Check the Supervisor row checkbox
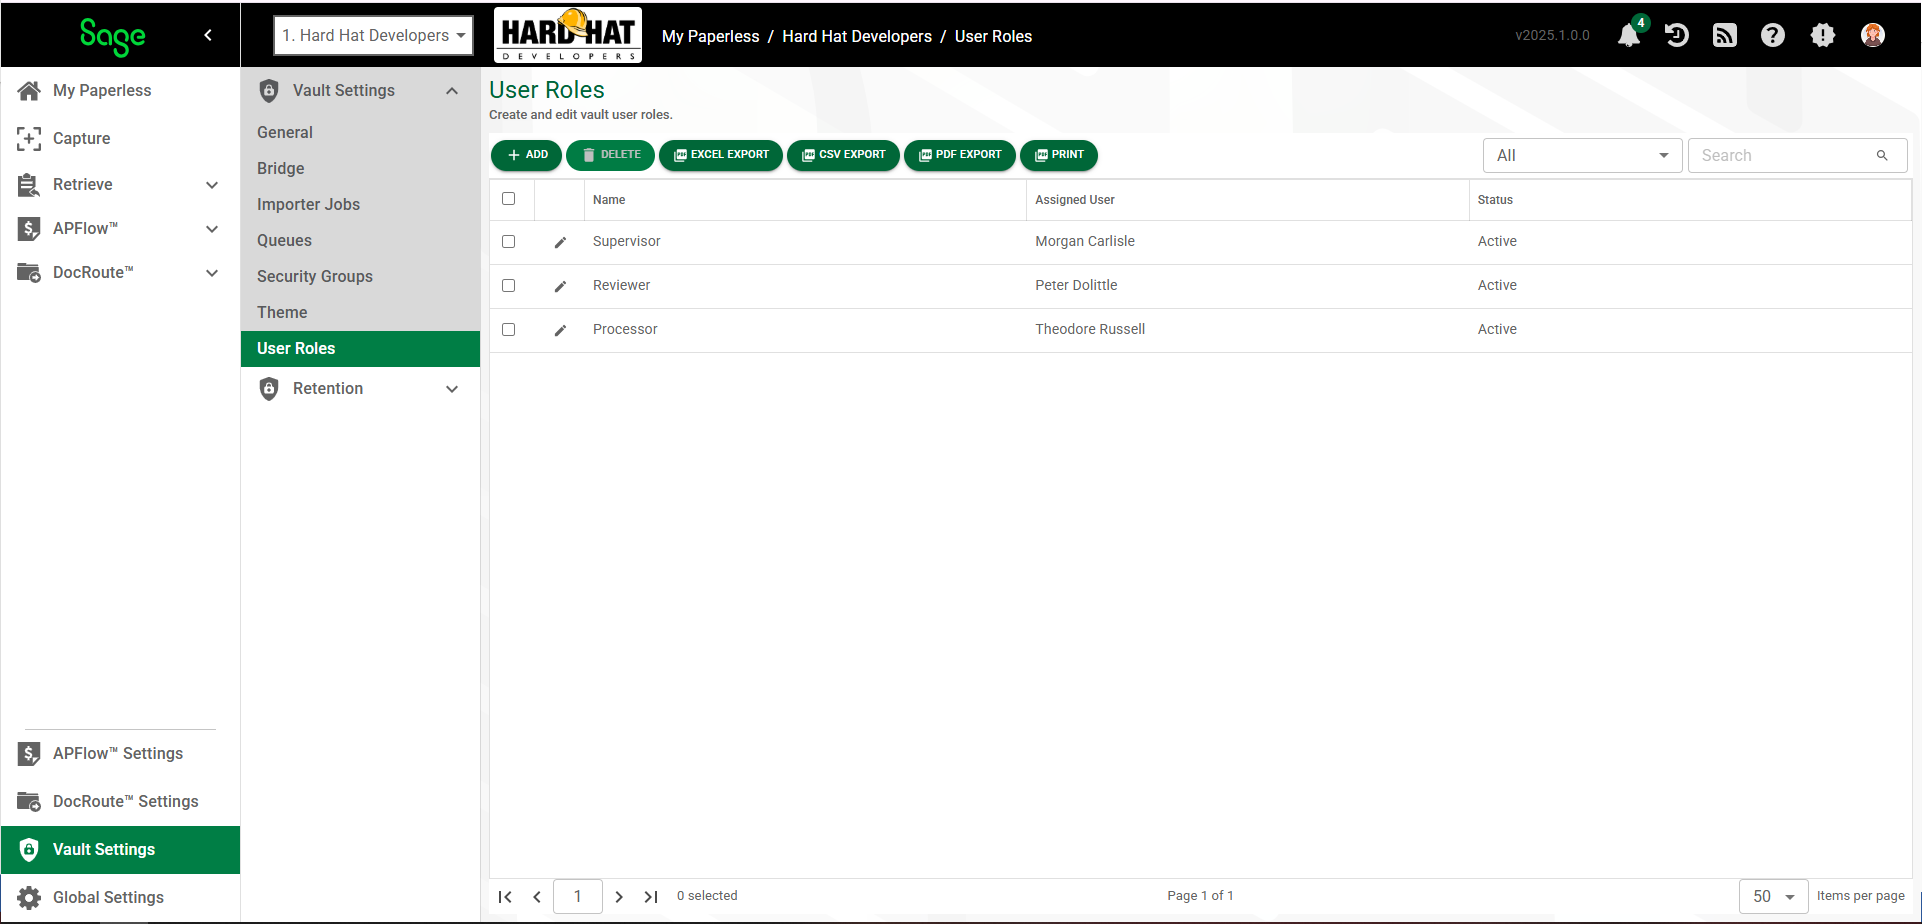 tap(508, 241)
